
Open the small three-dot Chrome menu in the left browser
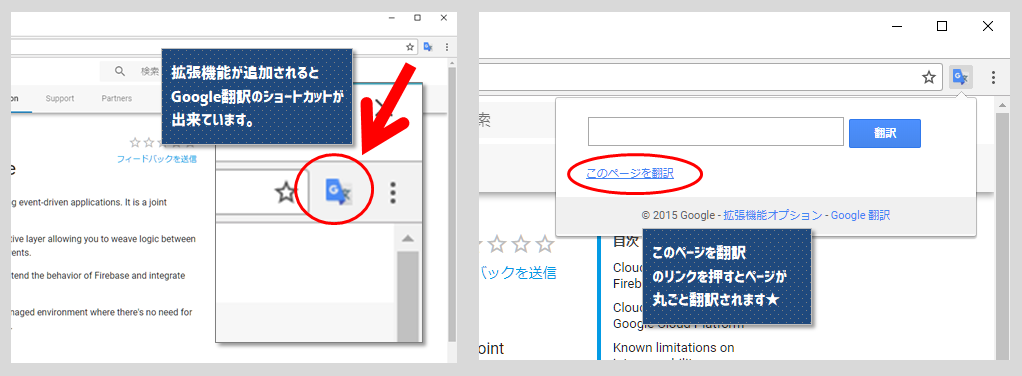pyautogui.click(x=446, y=47)
